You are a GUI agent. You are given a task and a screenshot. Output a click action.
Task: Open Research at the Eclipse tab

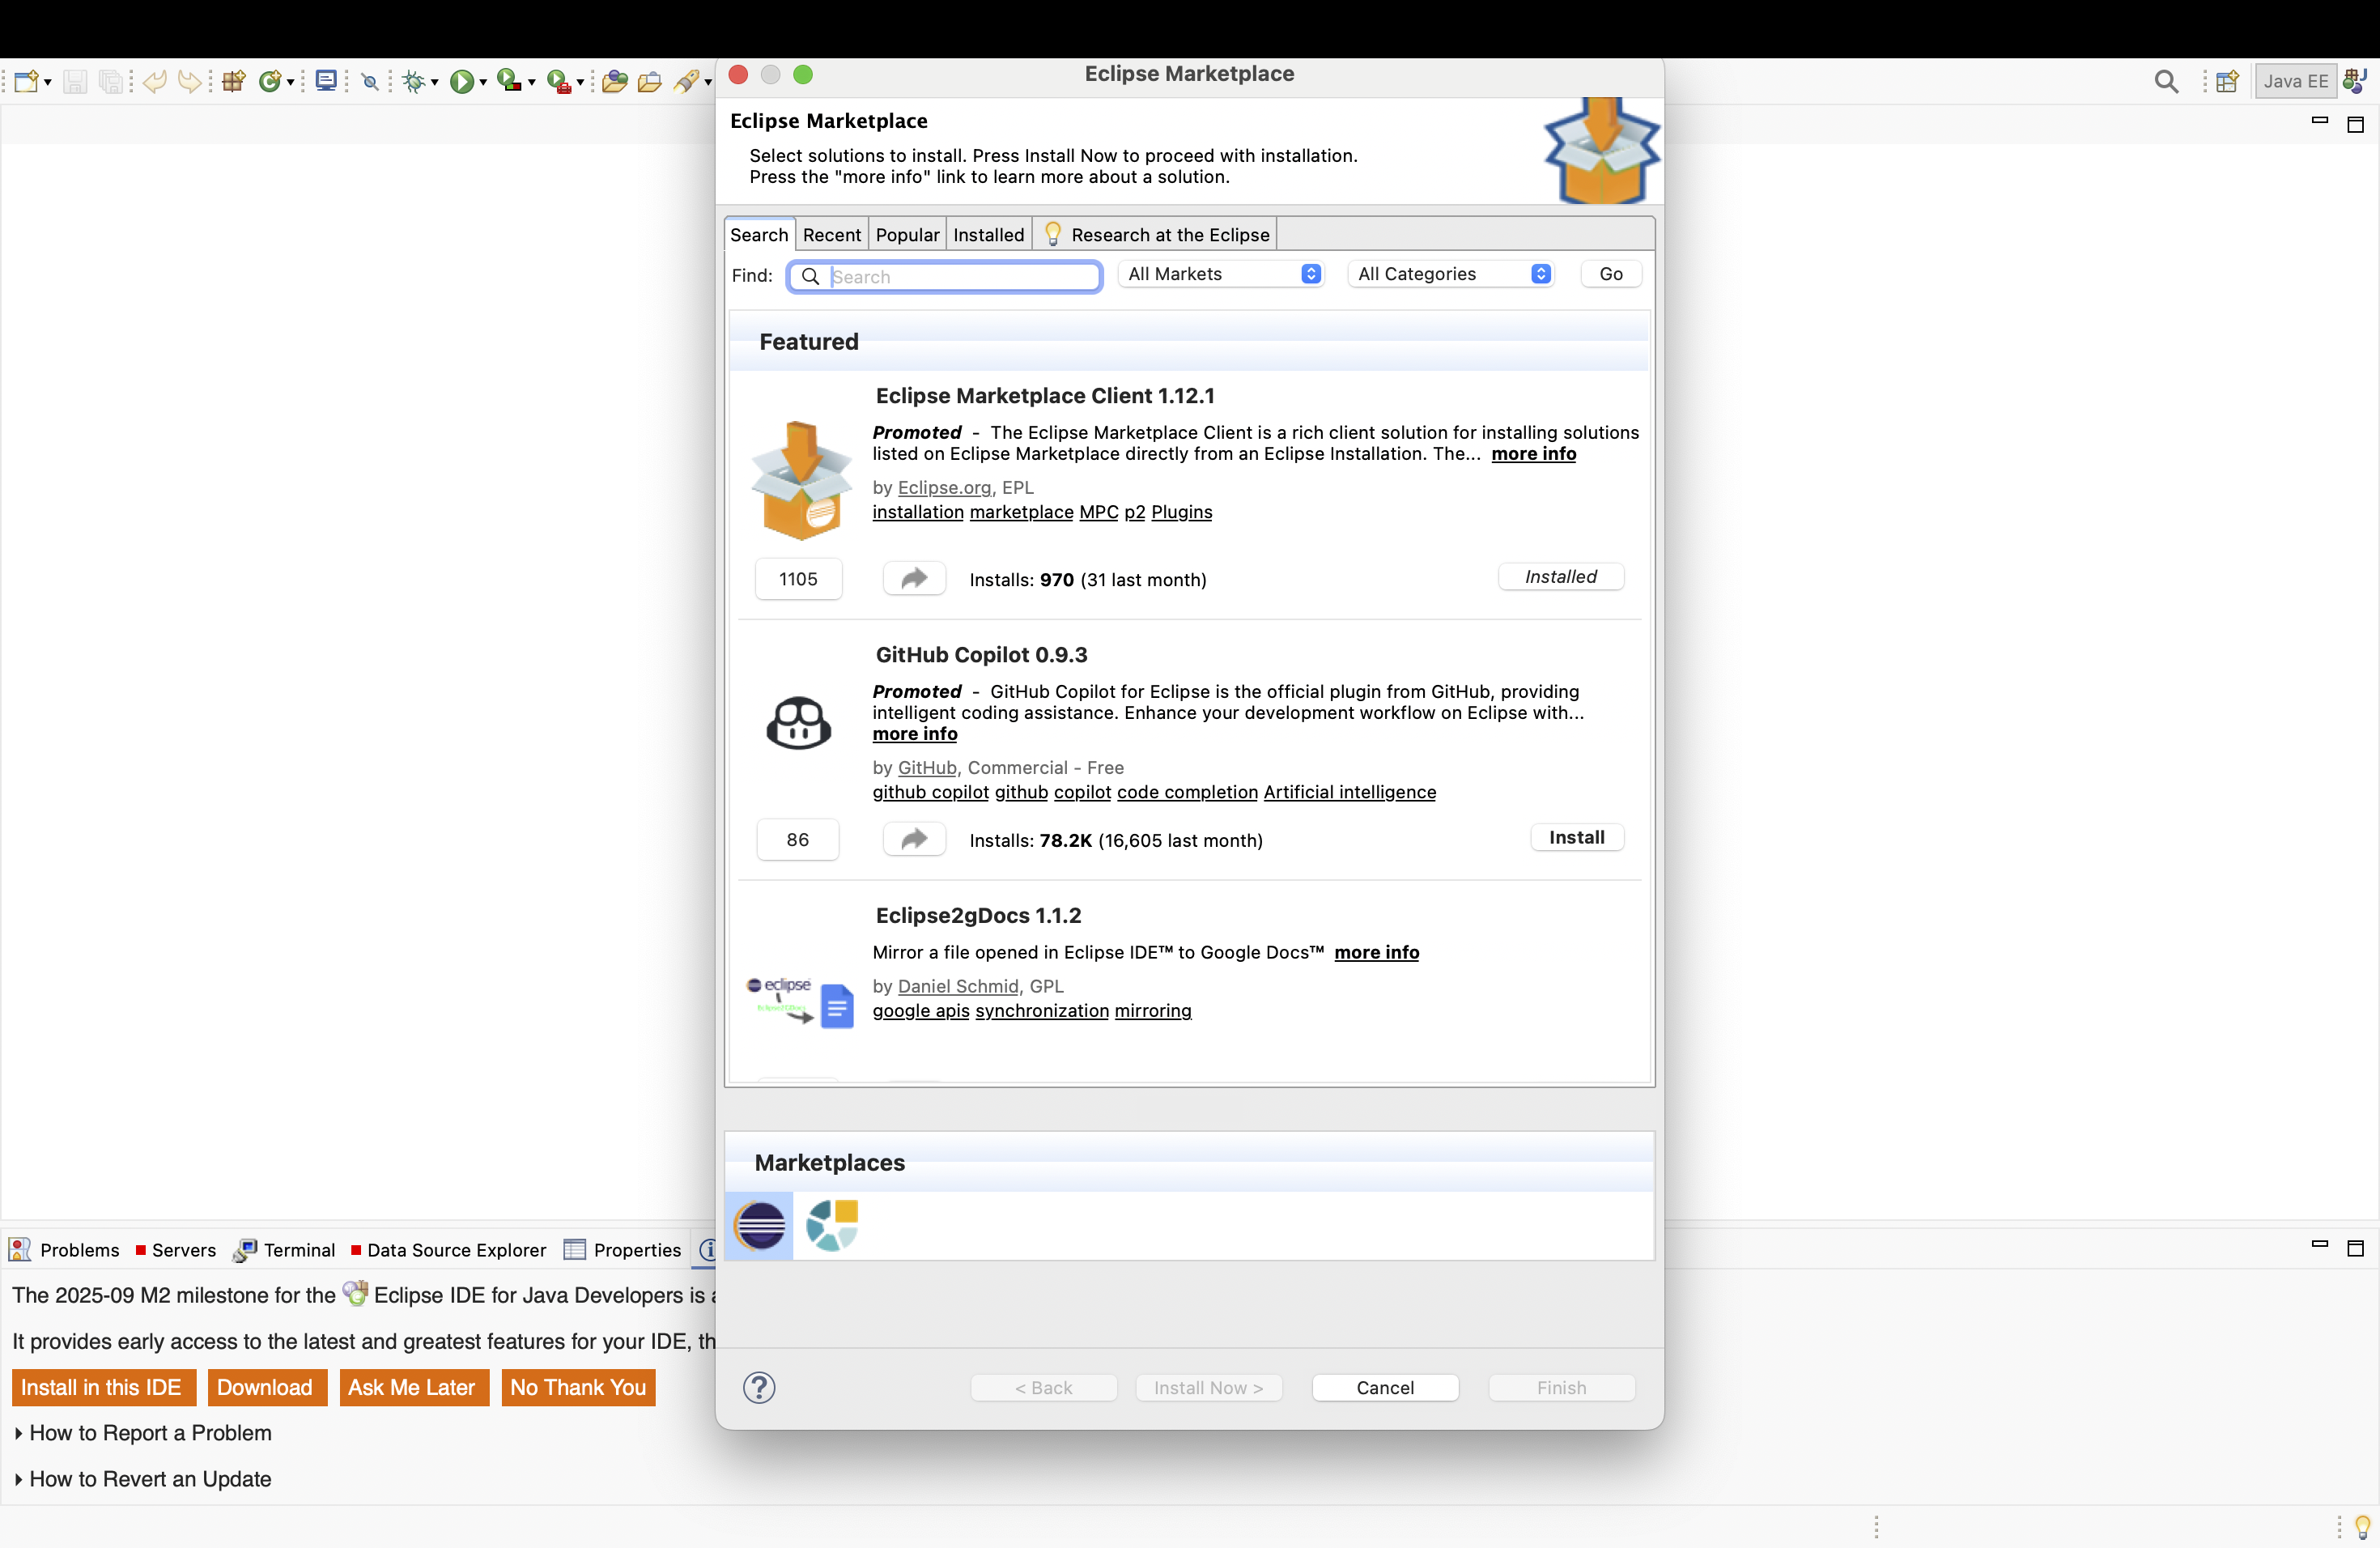tap(1155, 235)
